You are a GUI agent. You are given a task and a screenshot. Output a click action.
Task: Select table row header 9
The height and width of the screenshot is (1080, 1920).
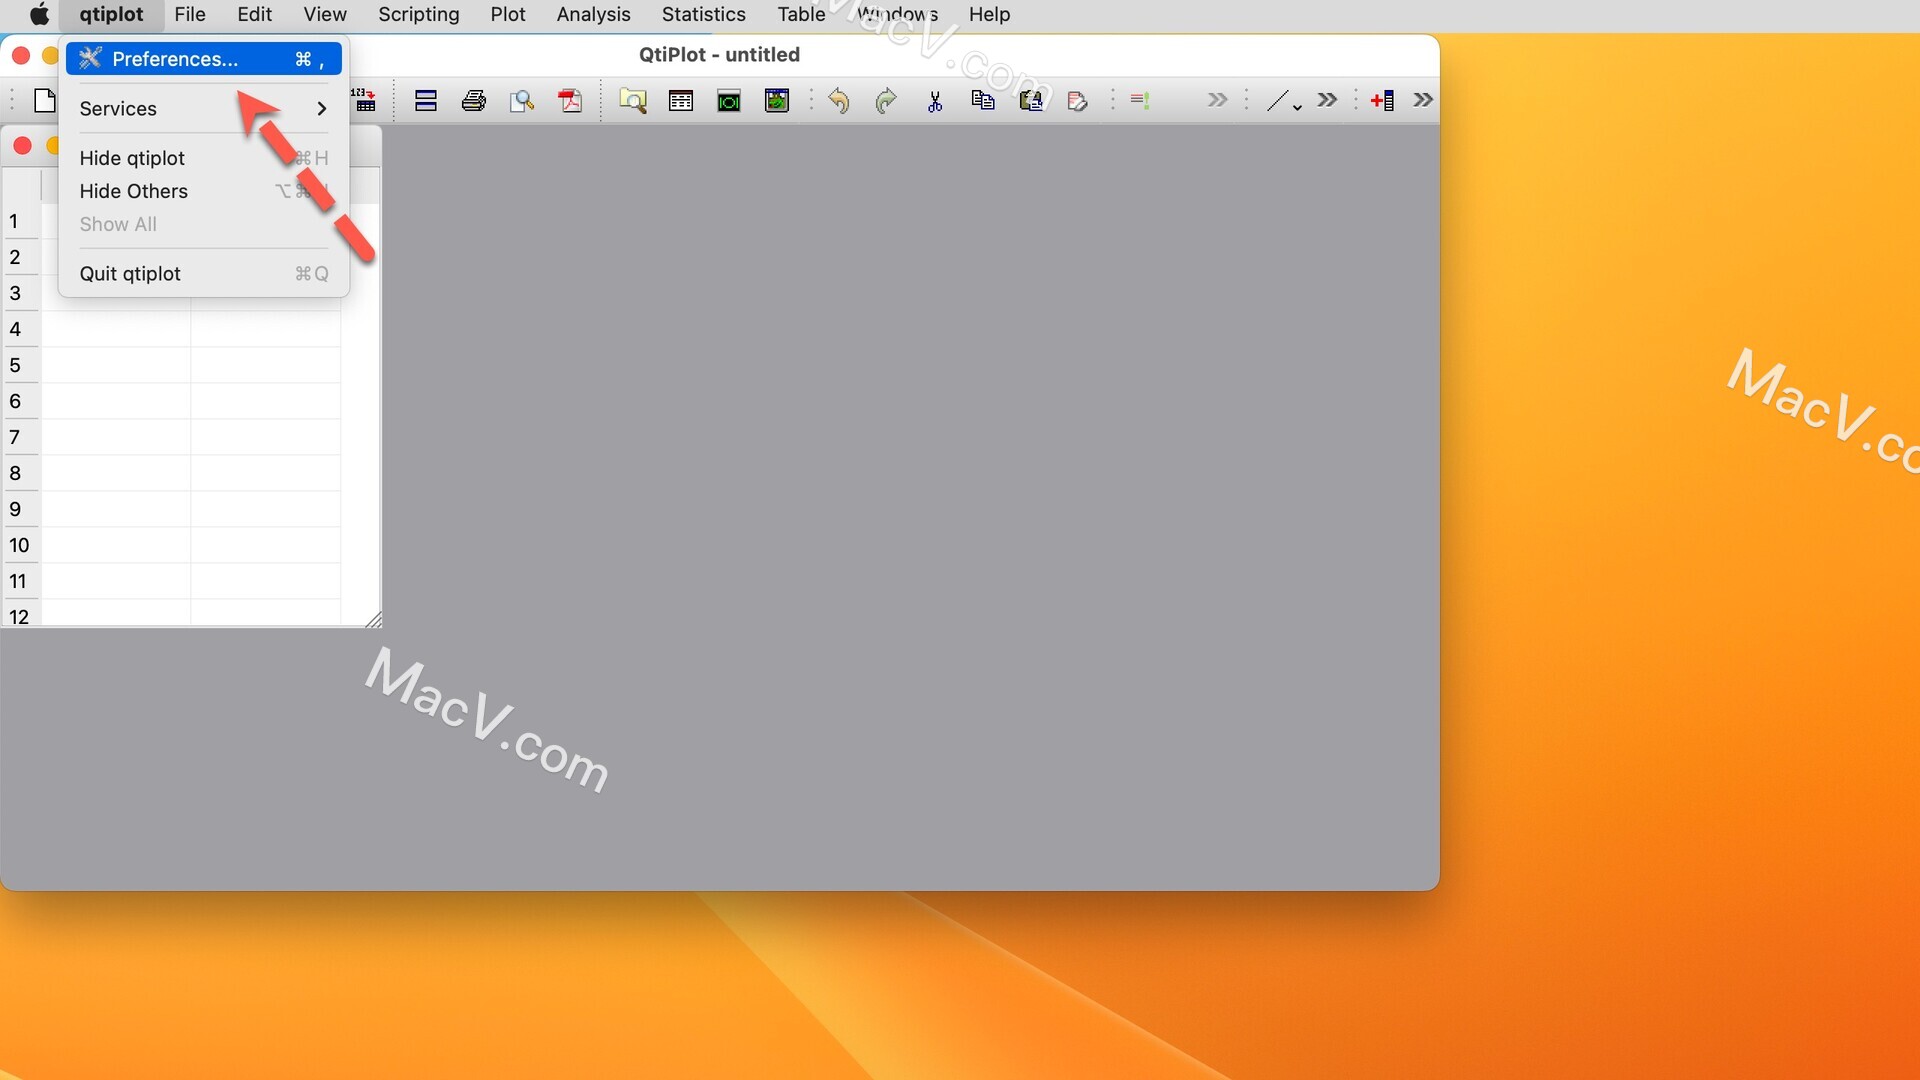coord(19,509)
